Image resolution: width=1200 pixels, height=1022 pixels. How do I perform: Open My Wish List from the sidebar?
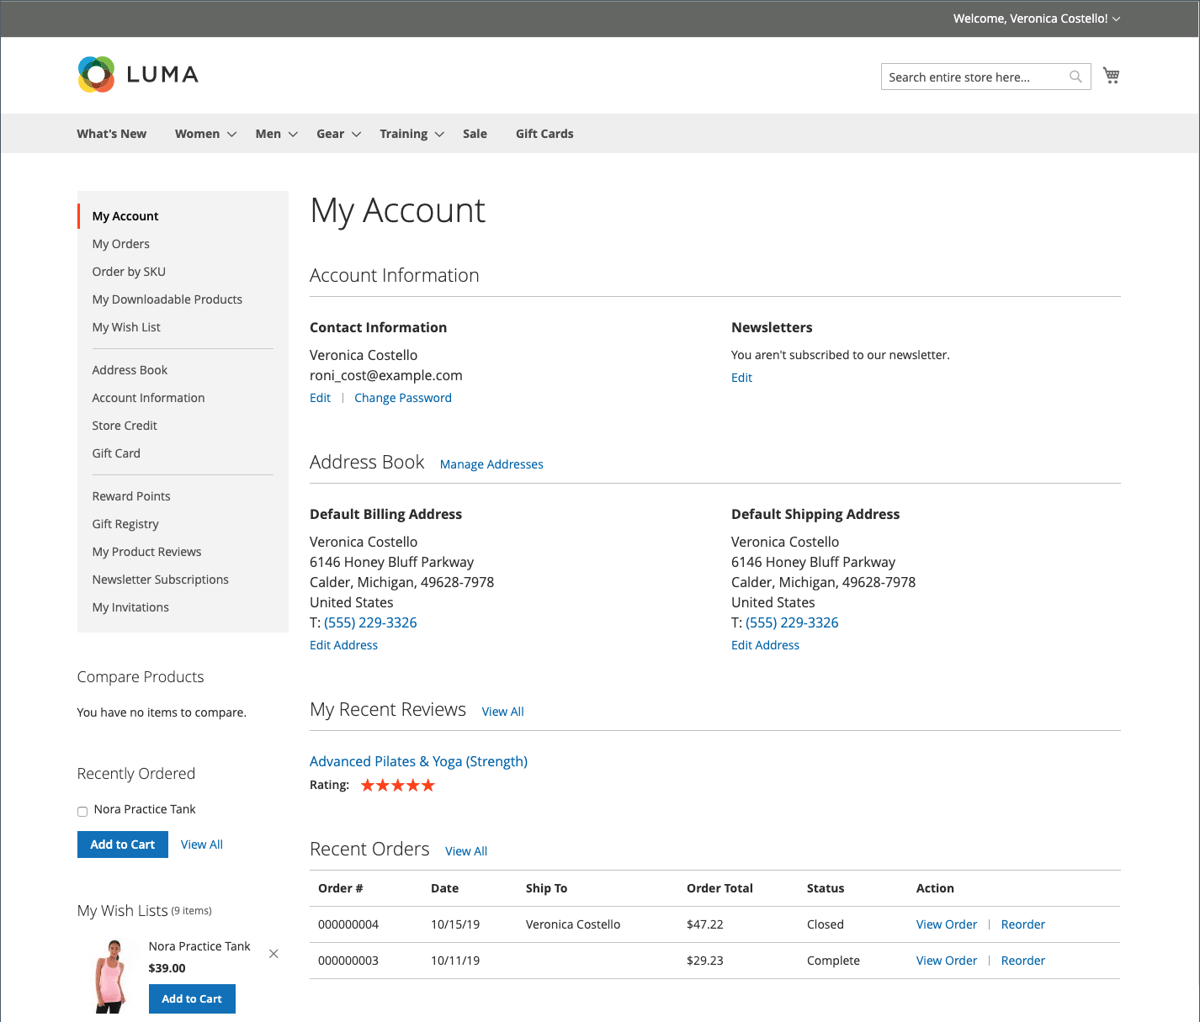click(126, 327)
